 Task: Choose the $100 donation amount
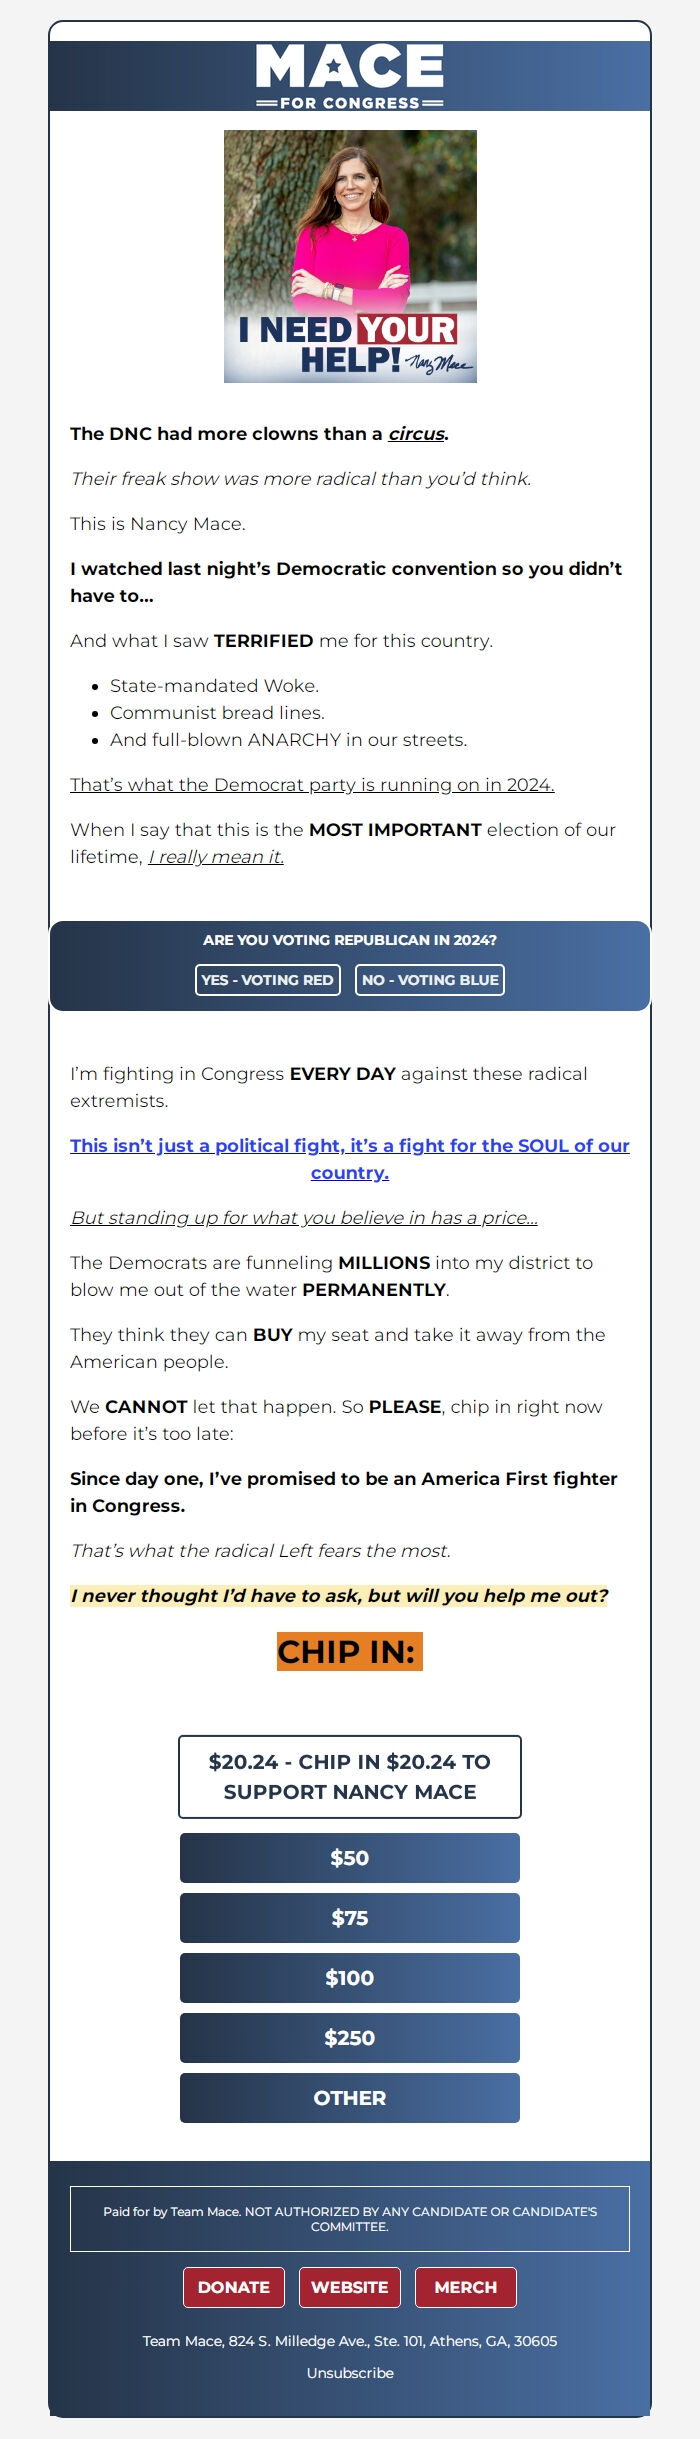(349, 1978)
